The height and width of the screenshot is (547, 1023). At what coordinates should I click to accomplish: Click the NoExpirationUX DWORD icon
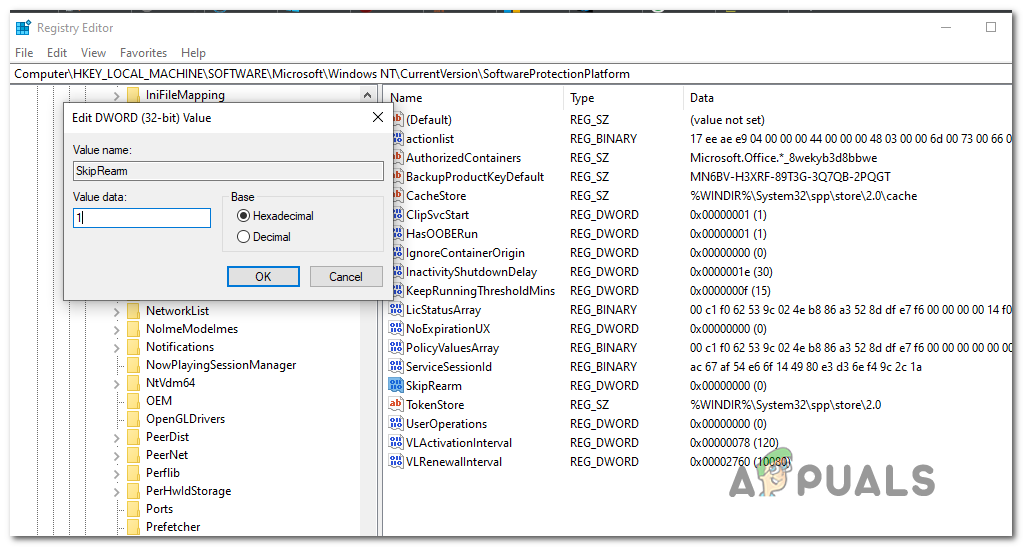click(x=395, y=328)
